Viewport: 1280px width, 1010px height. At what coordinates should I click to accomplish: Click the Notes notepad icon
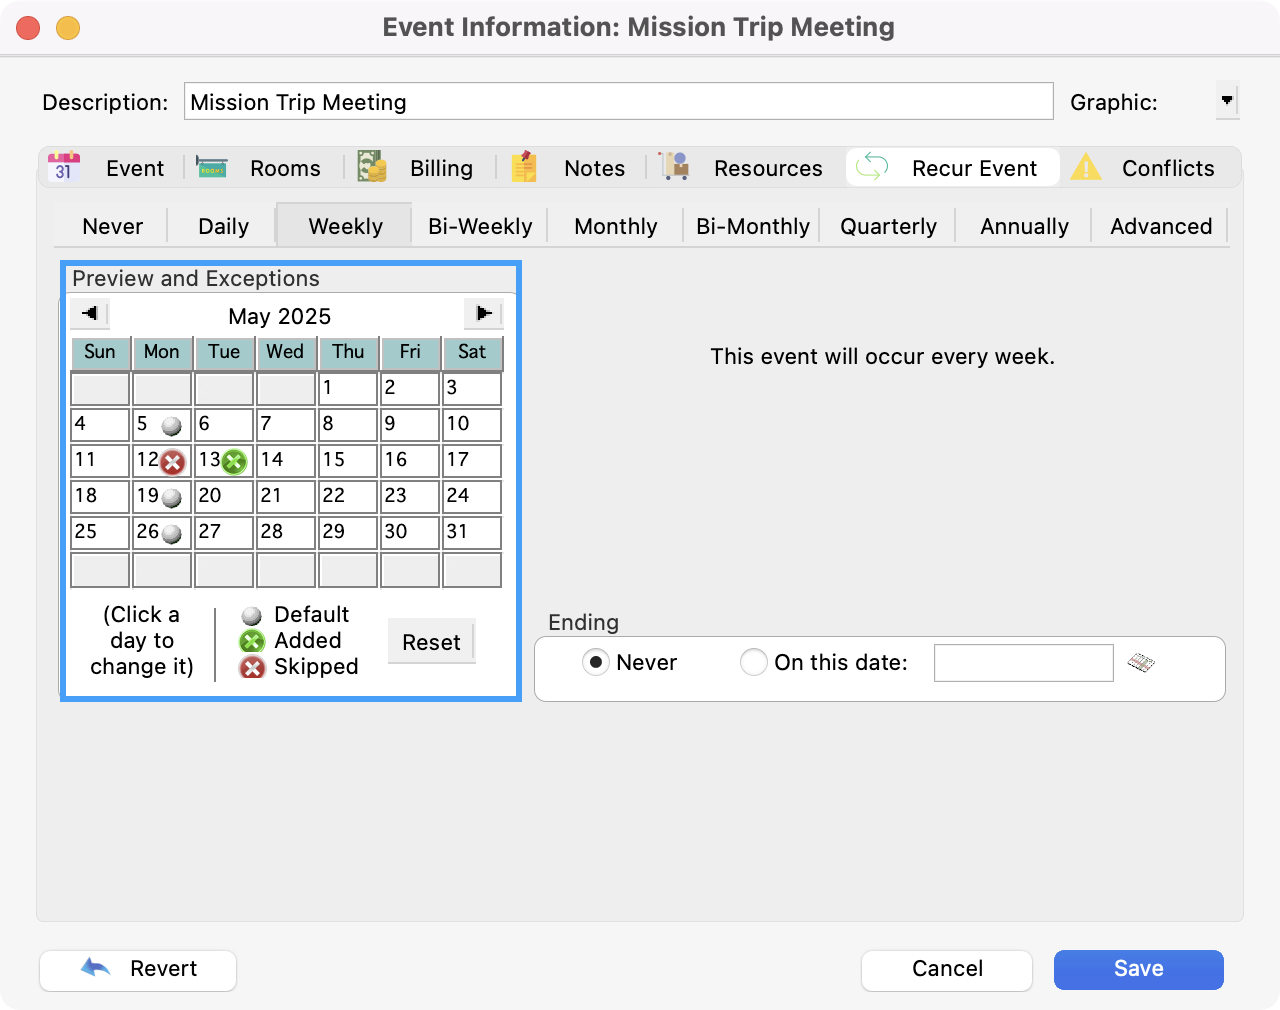pos(525,167)
